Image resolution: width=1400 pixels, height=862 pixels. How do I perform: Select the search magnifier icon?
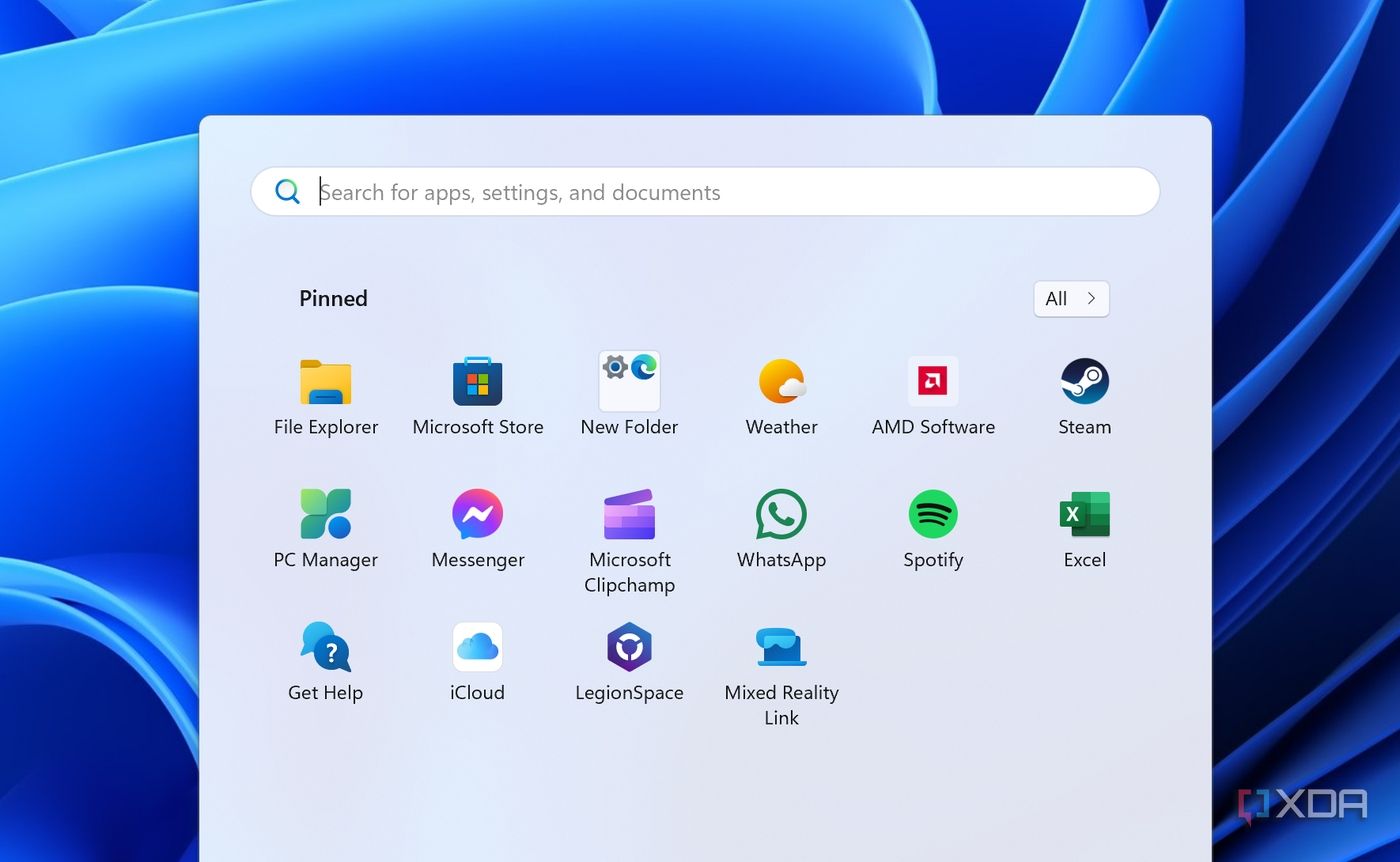pos(287,191)
